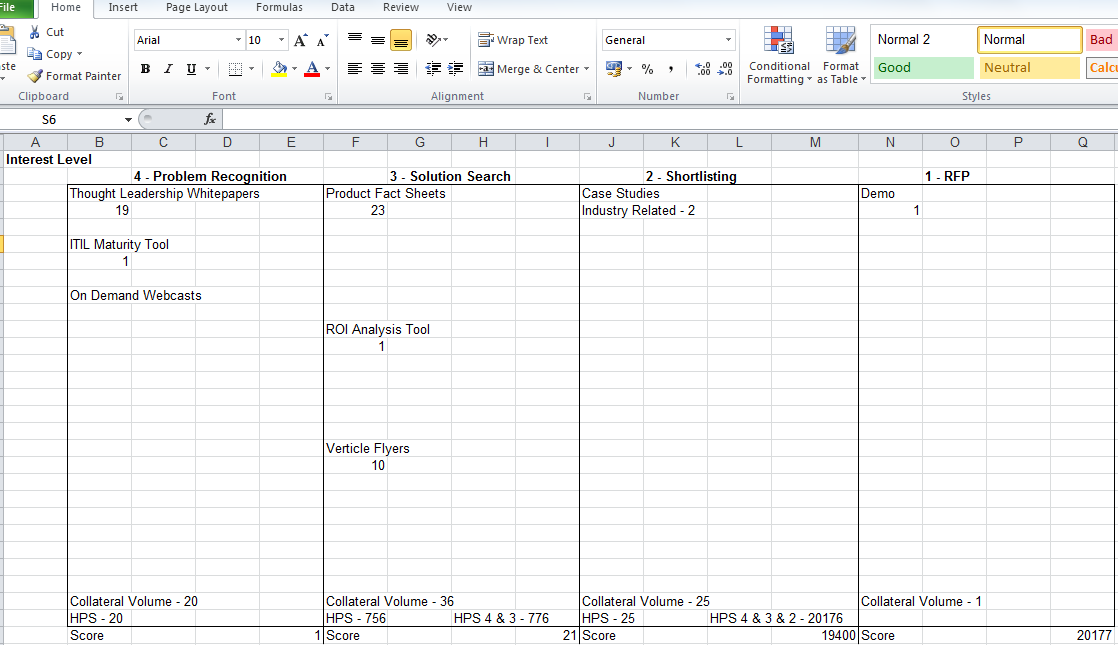
Task: Open Format as Table gallery
Action: [841, 56]
